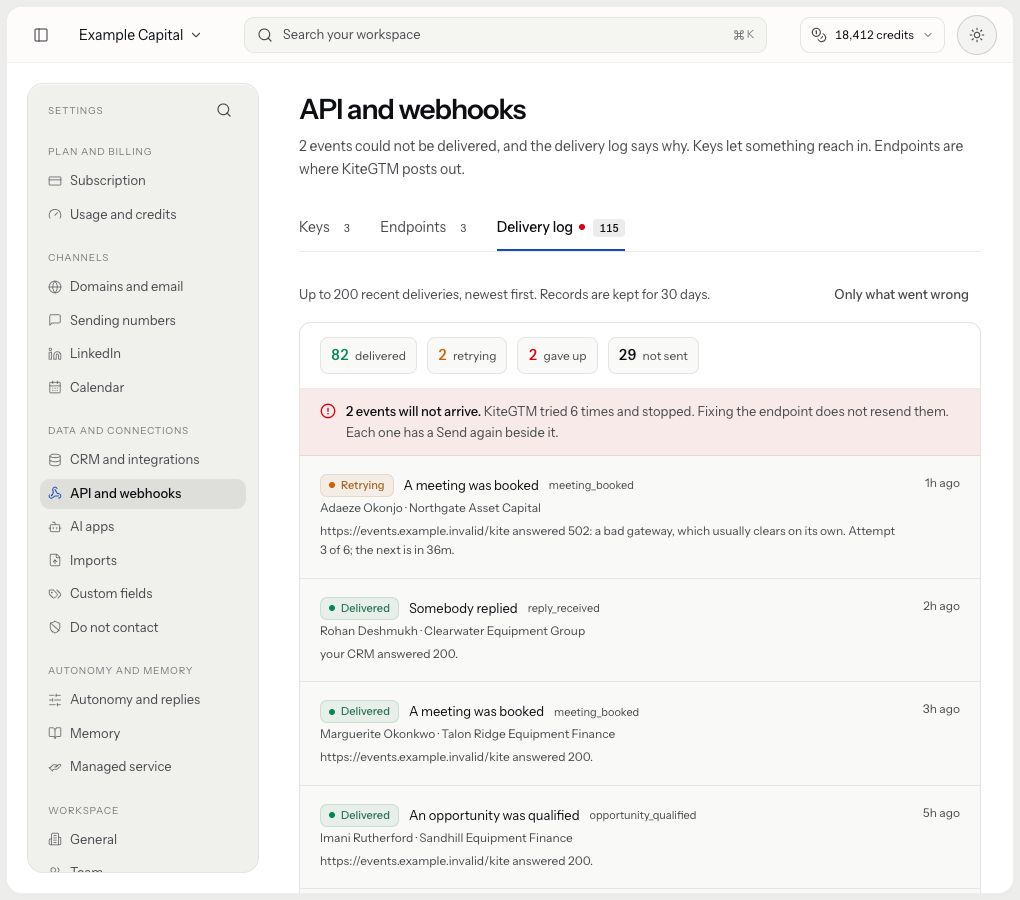Open Calendar channel settings
Viewport: 1020px width, 900px height.
pos(143,388)
